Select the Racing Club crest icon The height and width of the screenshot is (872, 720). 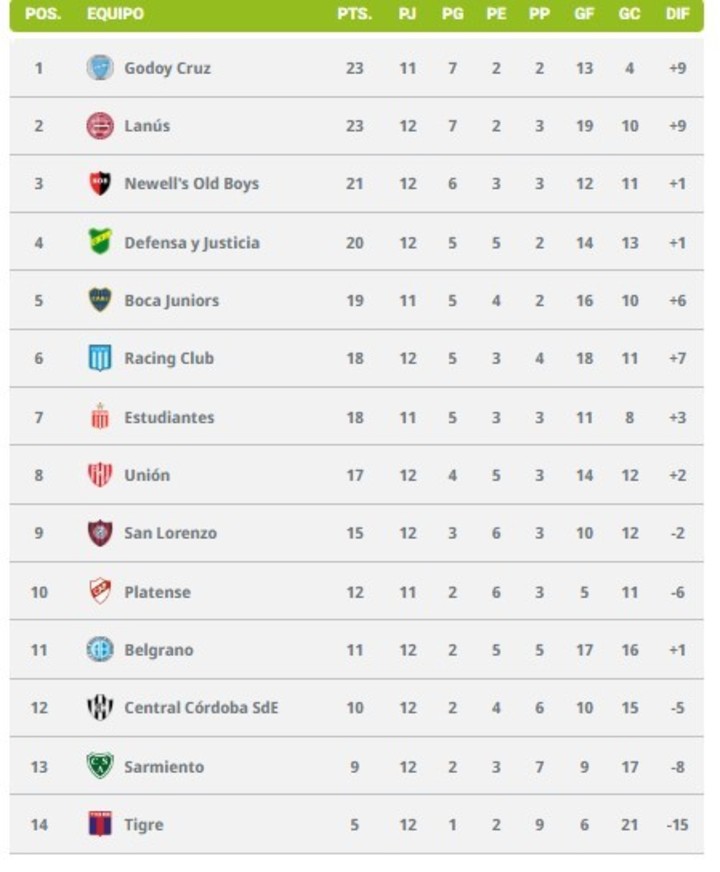point(100,358)
